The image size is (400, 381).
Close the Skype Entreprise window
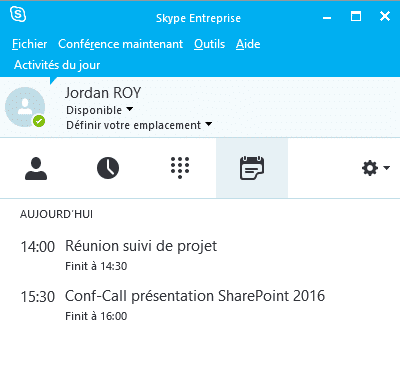385,16
